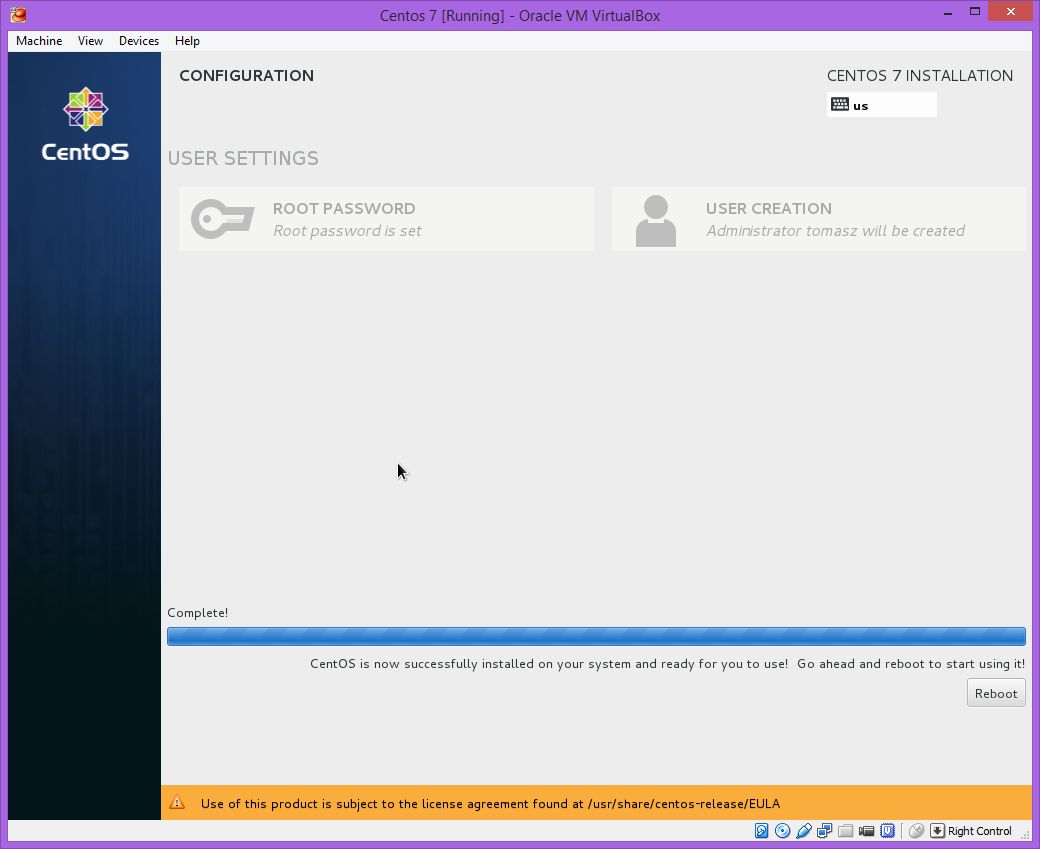
Task: Click the optical disc status icon
Action: (x=783, y=830)
